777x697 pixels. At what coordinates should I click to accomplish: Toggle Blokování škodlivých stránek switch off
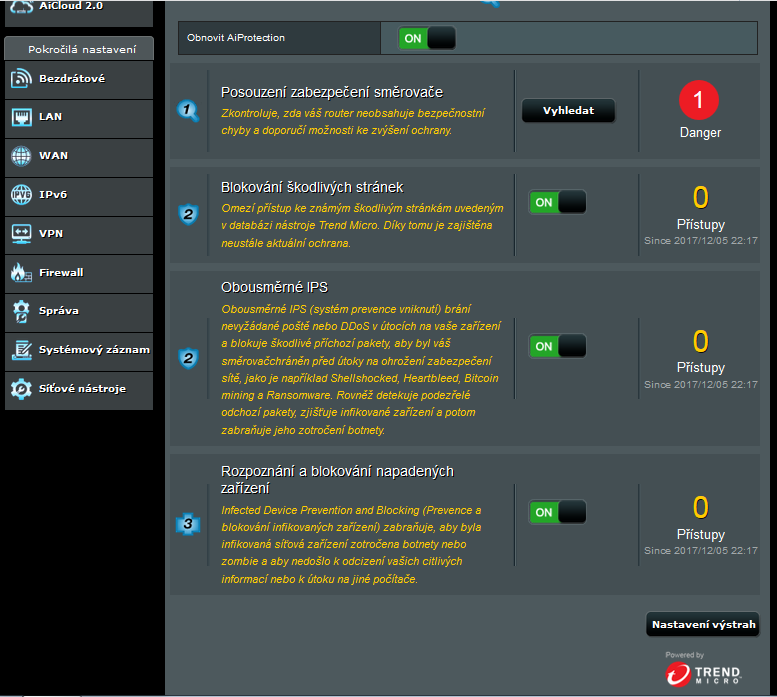point(557,202)
